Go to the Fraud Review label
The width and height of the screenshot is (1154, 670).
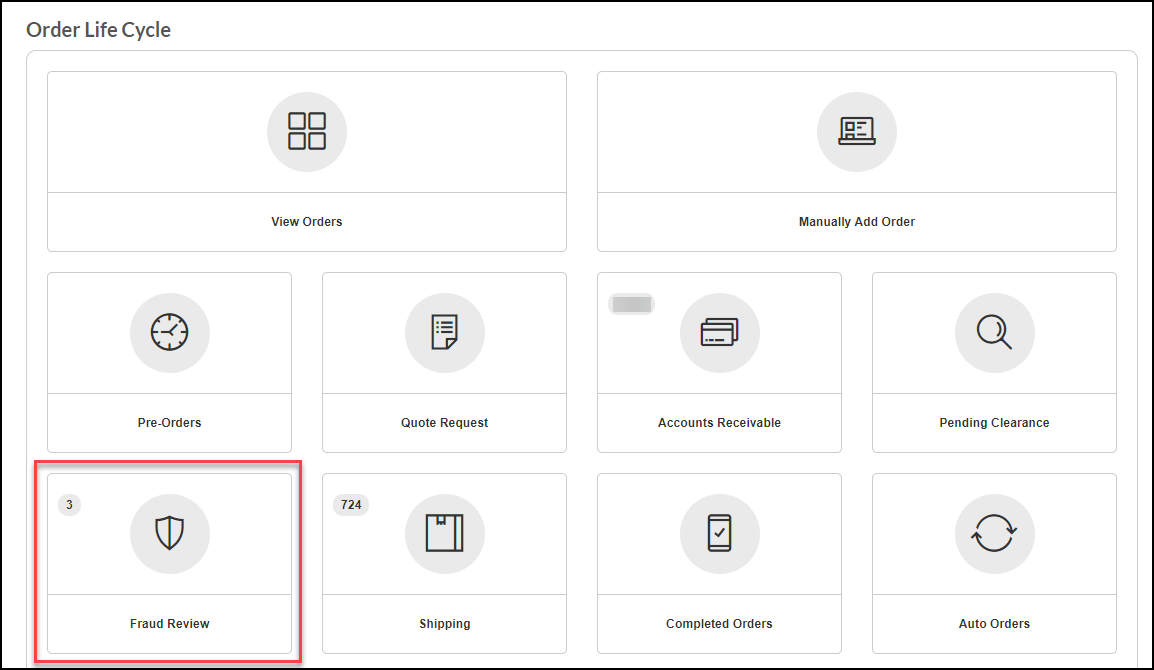coord(169,624)
